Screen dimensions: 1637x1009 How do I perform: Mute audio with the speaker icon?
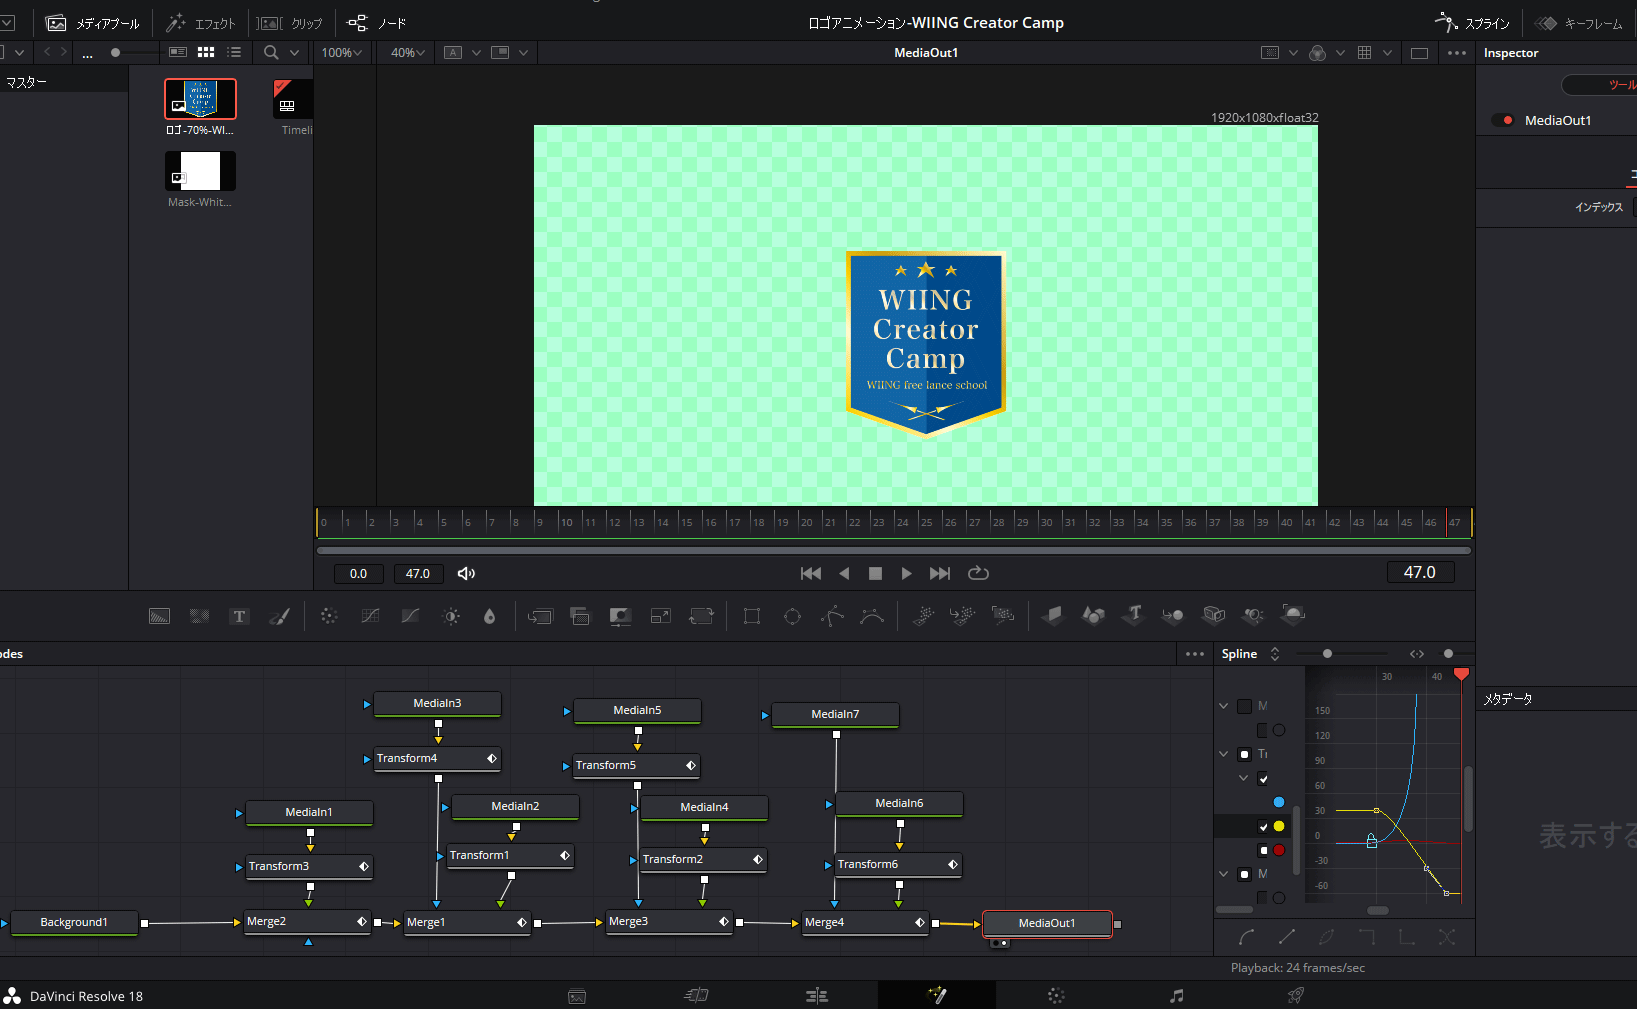466,573
